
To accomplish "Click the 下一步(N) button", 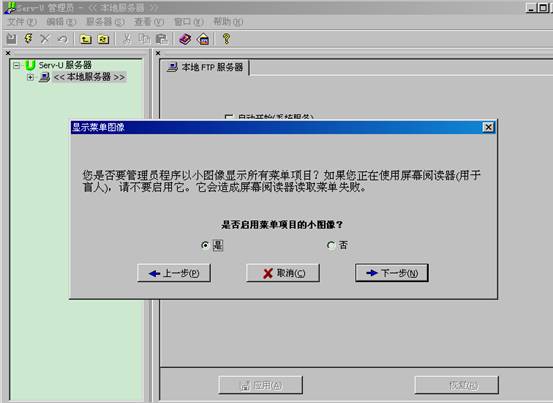I will tap(392, 273).
